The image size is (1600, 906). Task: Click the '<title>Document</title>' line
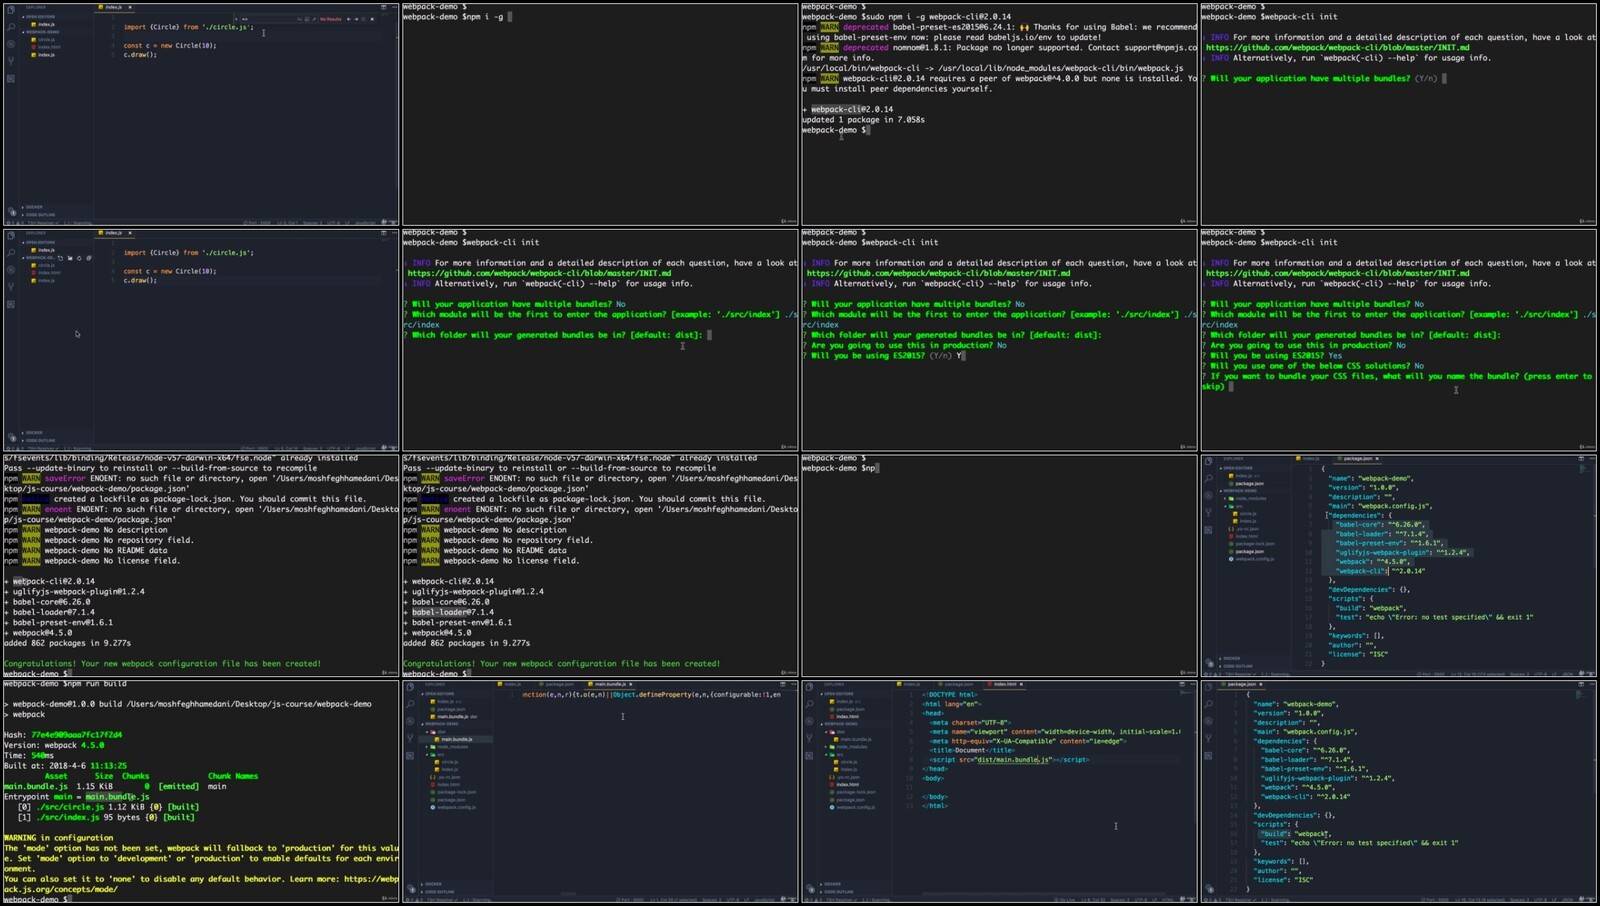click(972, 750)
